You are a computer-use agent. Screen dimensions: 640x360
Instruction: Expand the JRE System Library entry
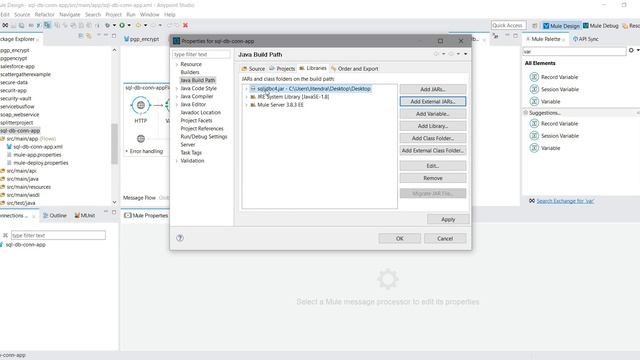246,97
